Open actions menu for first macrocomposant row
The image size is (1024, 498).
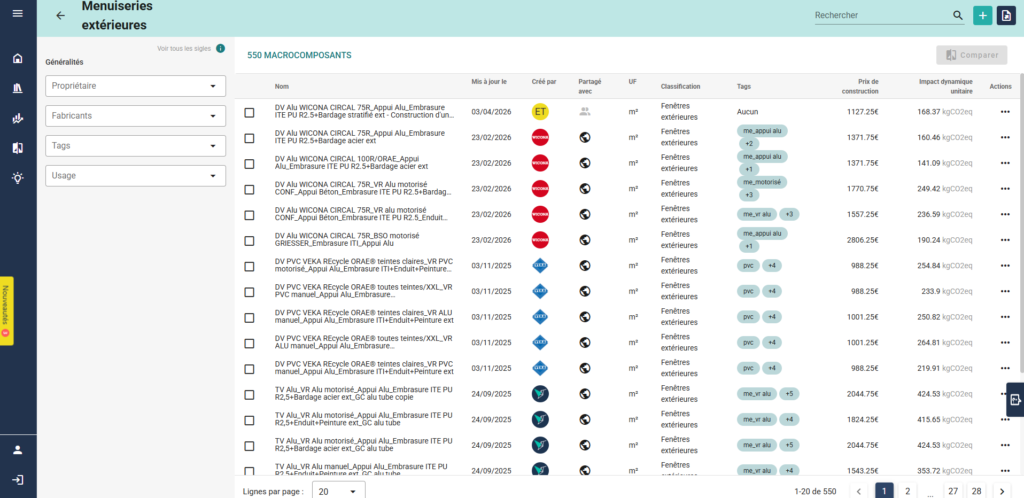(x=1005, y=112)
